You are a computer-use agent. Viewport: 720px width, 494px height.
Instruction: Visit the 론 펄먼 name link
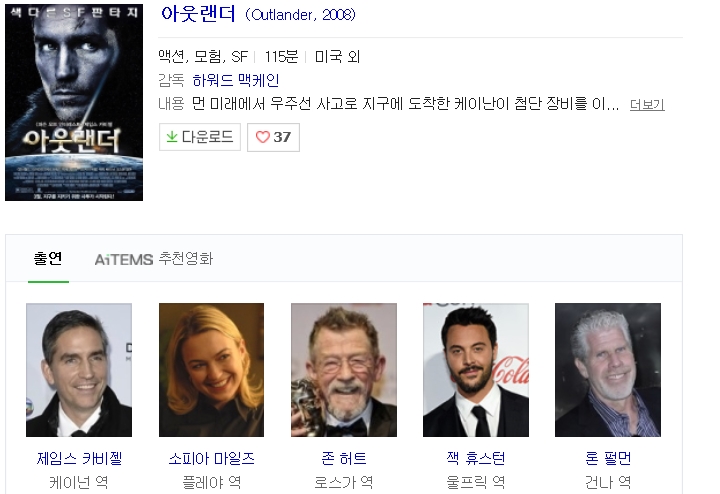607,459
